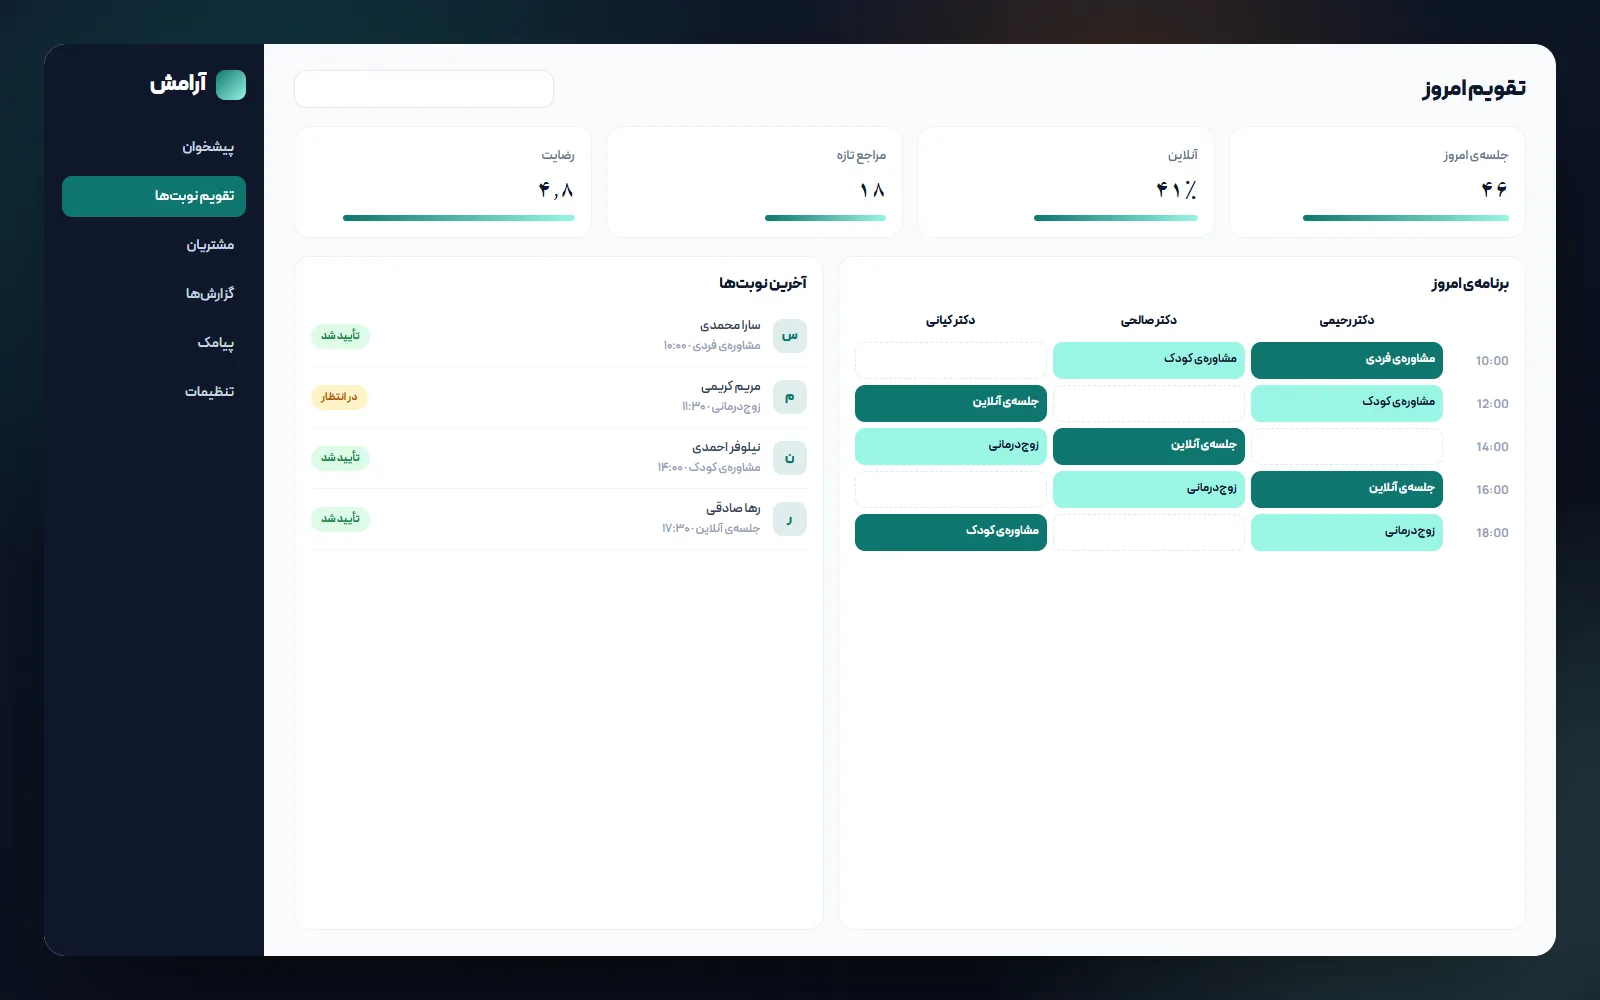Open the 12:00 مشاوره‌ی کودک slot of دکتر رحیمی

[1347, 403]
